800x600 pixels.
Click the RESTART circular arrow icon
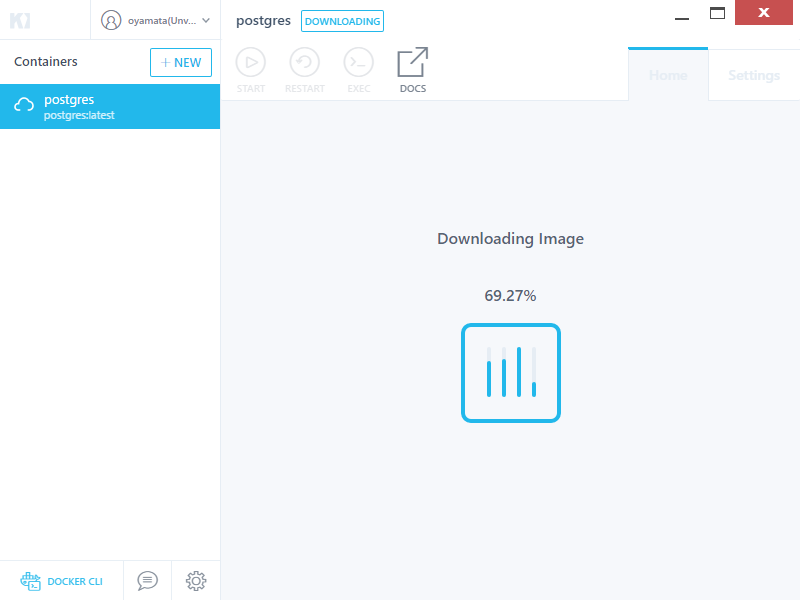[305, 62]
